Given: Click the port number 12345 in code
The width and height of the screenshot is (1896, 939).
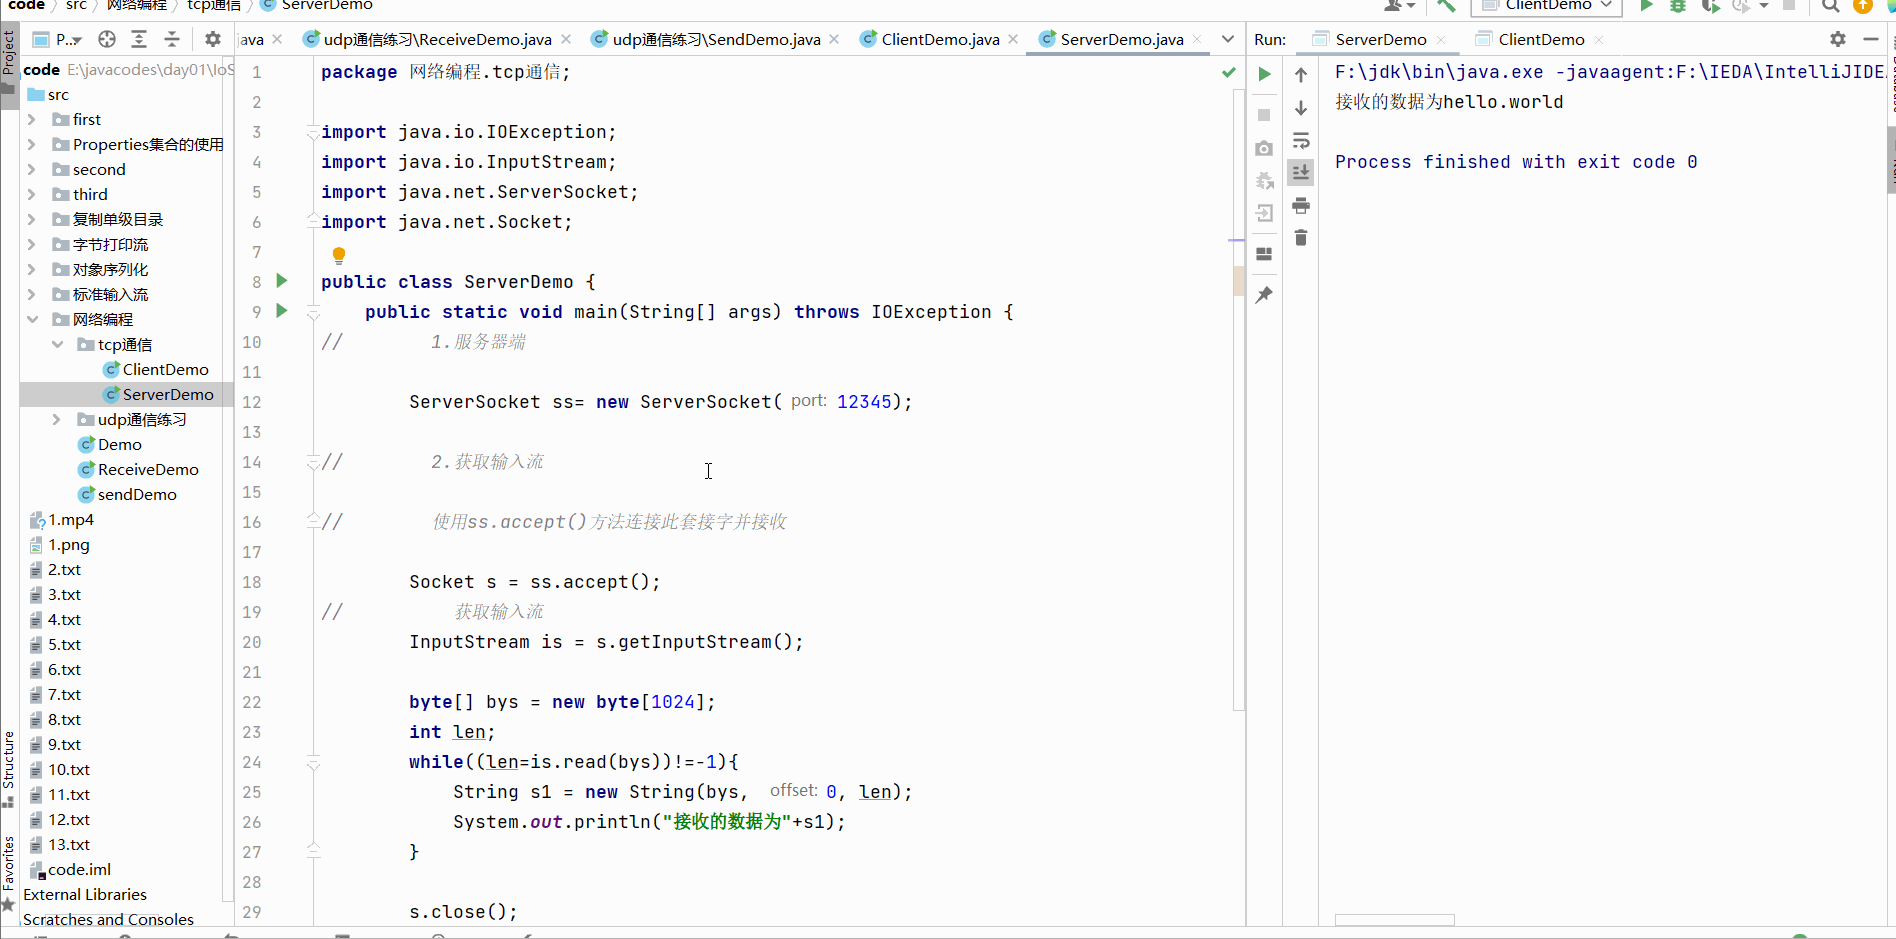Looking at the screenshot, I should tap(864, 401).
